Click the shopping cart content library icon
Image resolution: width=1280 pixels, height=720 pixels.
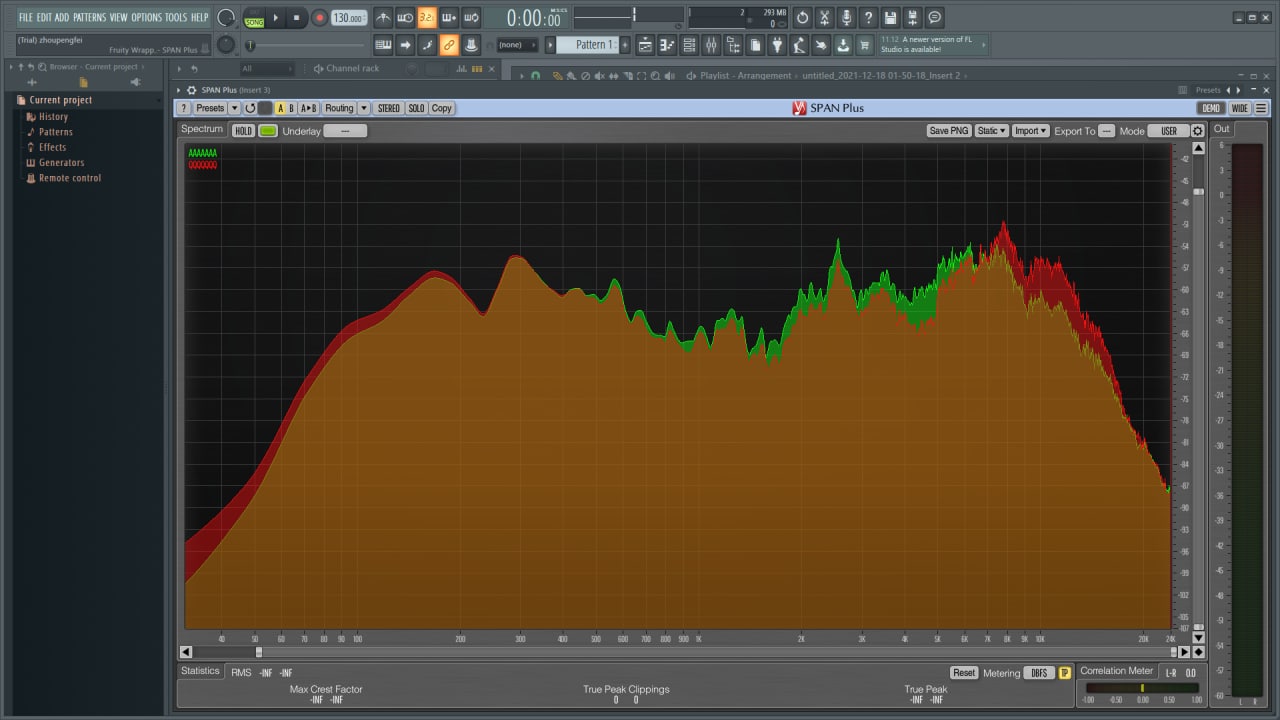(x=865, y=45)
